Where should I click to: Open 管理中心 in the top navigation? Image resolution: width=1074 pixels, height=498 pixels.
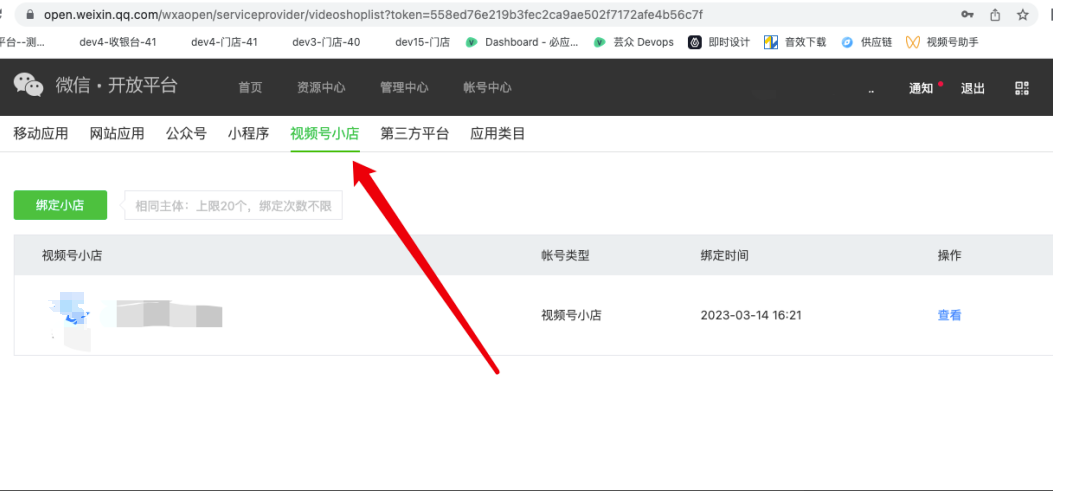[404, 88]
